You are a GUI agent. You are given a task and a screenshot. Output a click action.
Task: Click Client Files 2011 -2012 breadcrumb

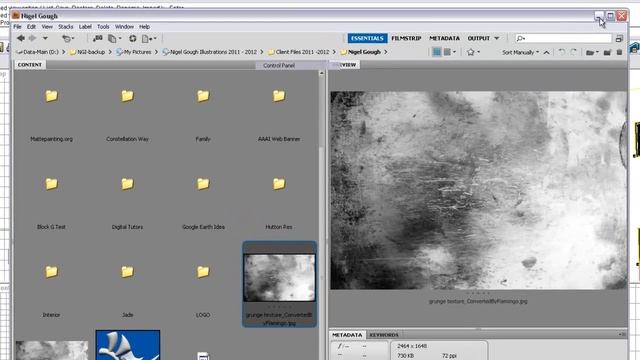click(x=299, y=52)
